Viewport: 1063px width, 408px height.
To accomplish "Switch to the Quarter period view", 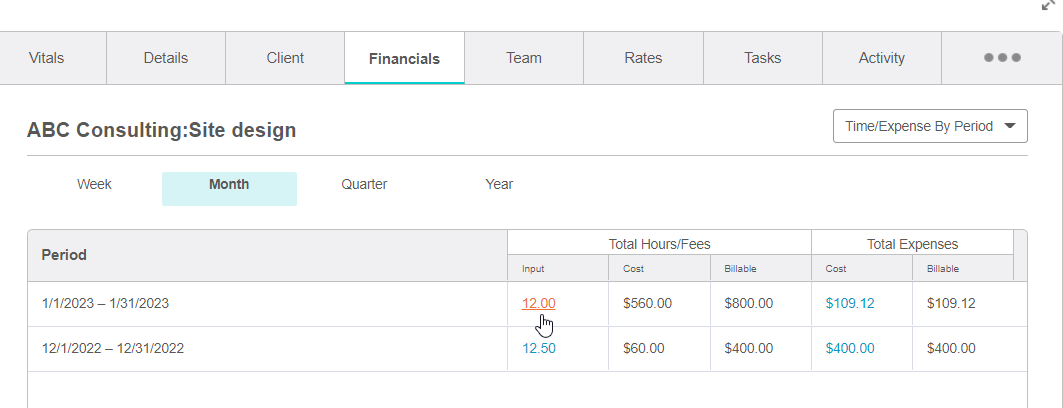I will (364, 185).
